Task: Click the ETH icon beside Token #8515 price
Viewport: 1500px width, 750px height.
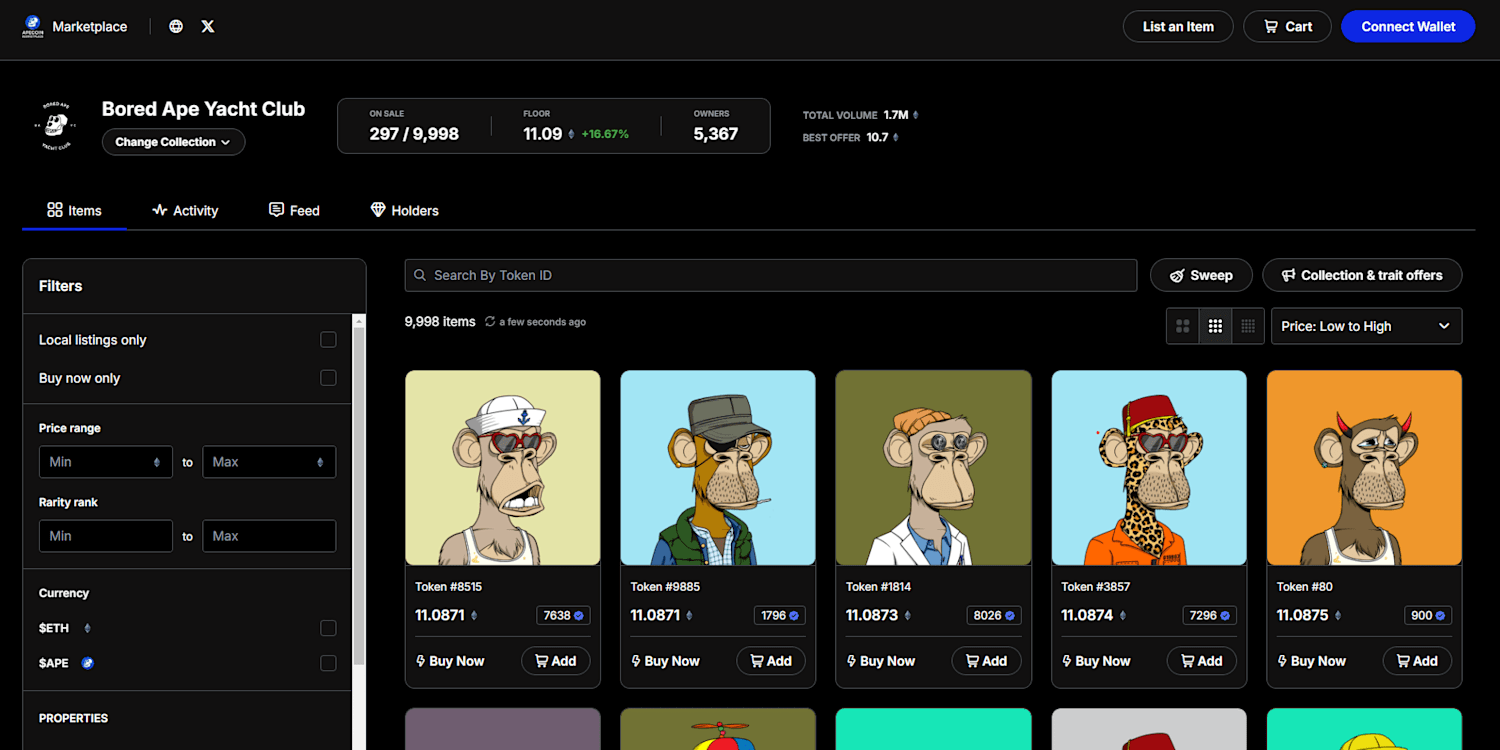Action: (x=474, y=616)
